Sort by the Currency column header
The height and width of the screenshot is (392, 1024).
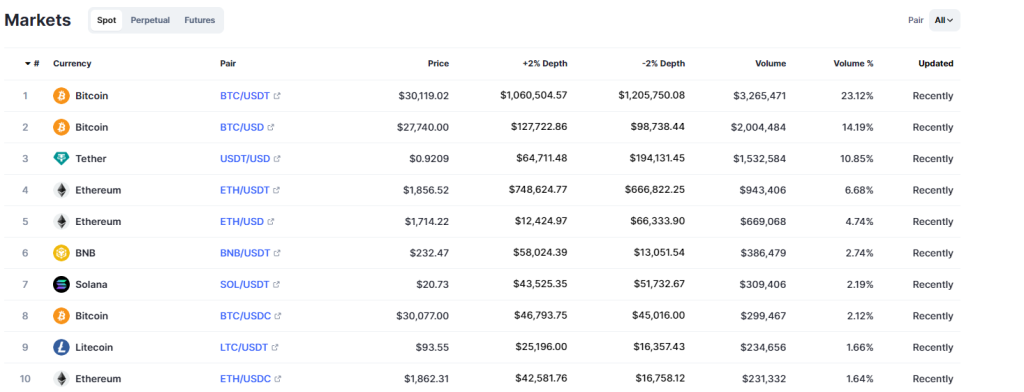[x=72, y=63]
